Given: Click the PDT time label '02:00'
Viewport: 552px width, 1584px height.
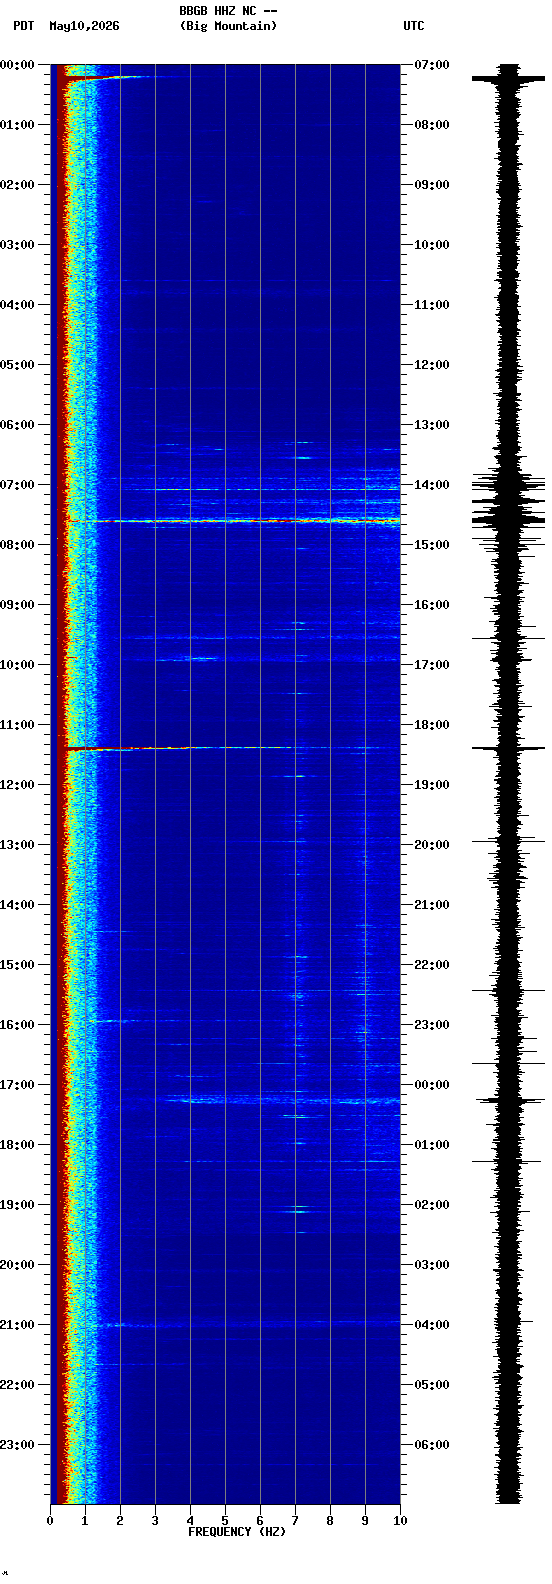Looking at the screenshot, I should [16, 185].
